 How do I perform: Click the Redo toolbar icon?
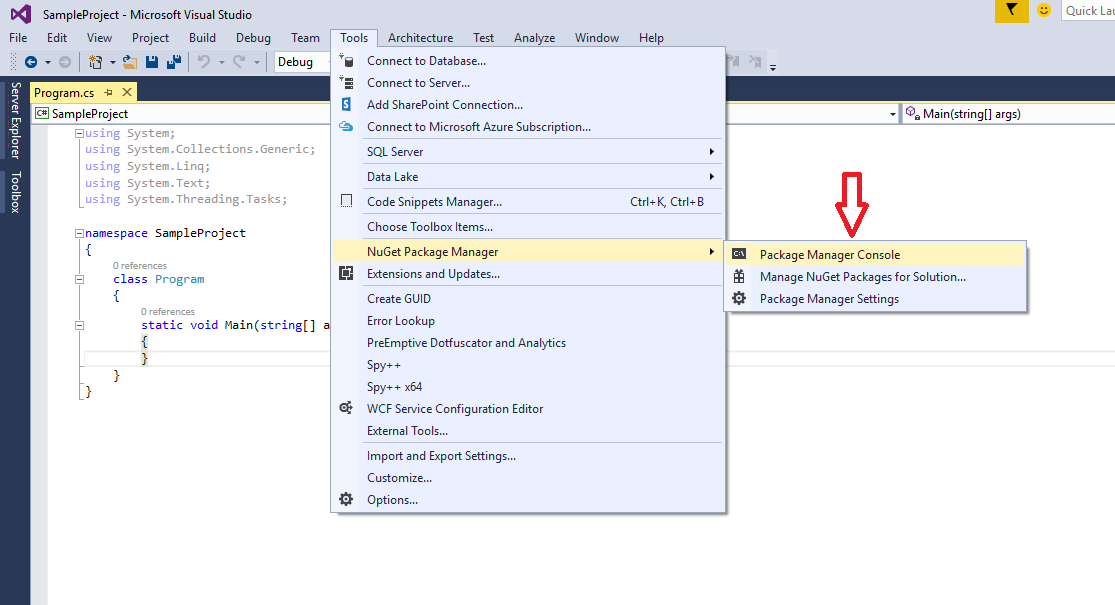click(240, 63)
